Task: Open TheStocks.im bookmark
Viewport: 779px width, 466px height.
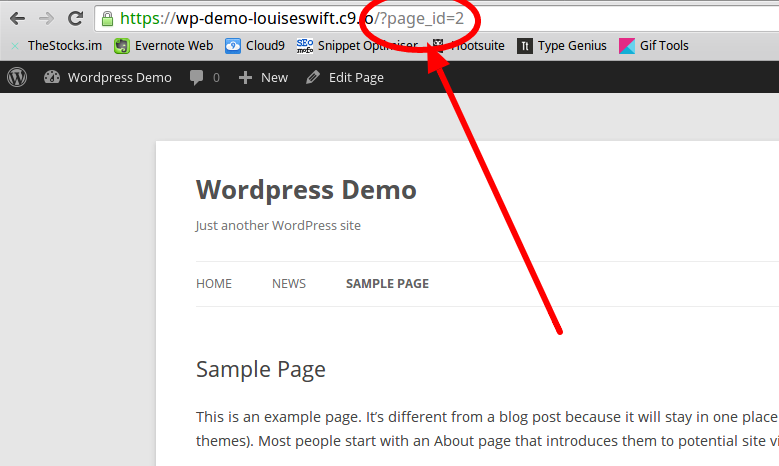Action: pyautogui.click(x=57, y=45)
